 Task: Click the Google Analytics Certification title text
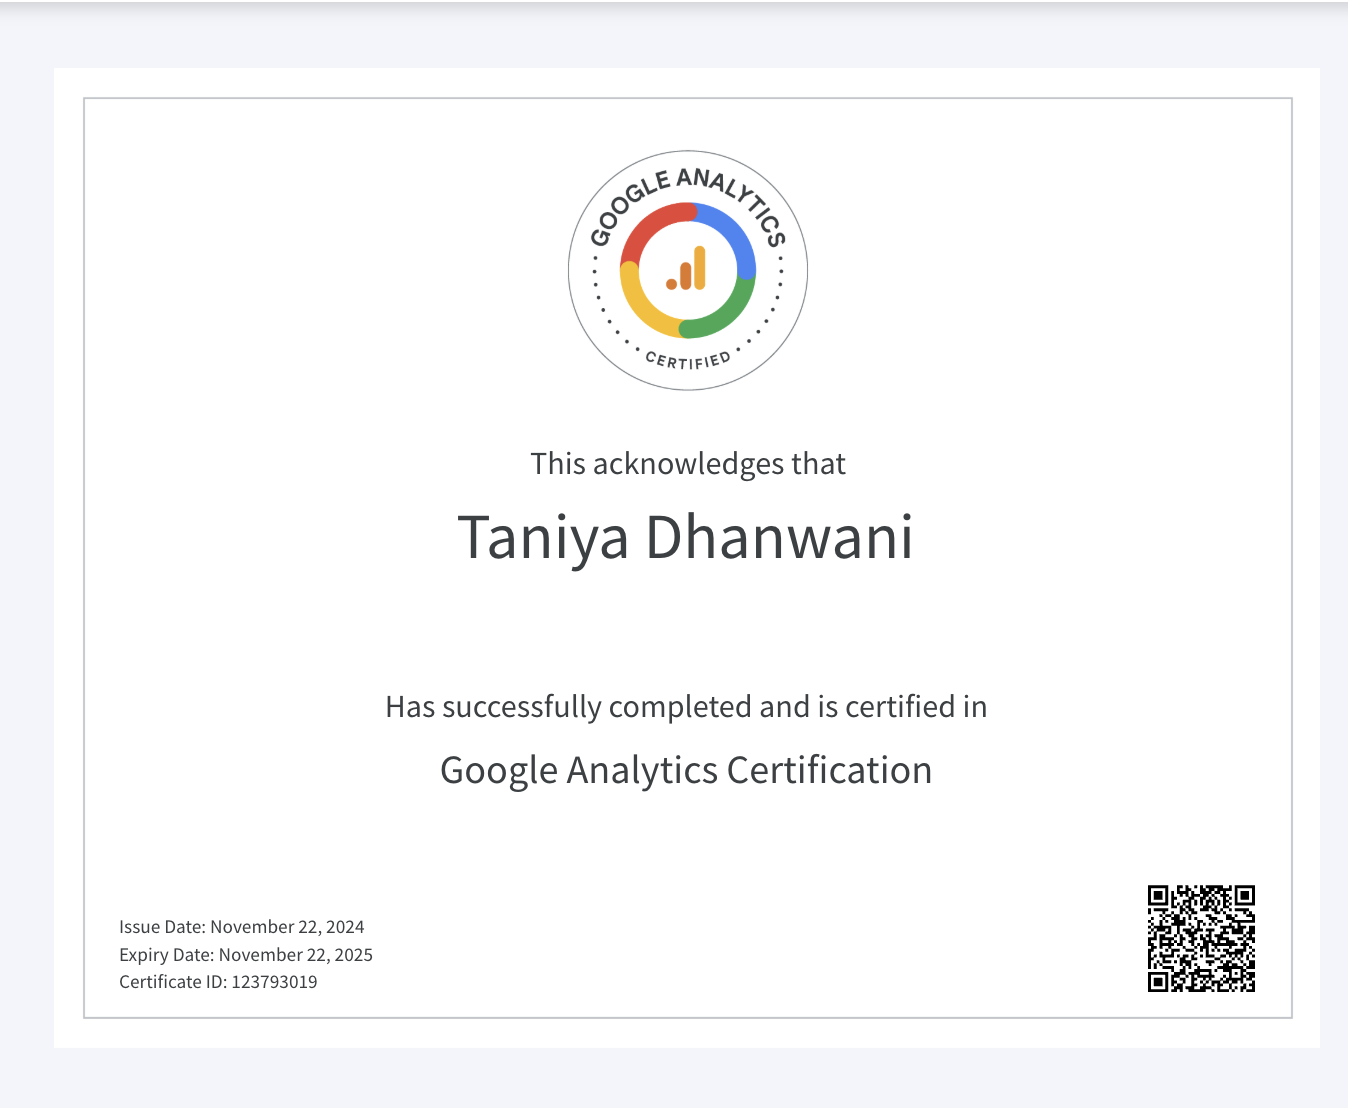pyautogui.click(x=686, y=770)
